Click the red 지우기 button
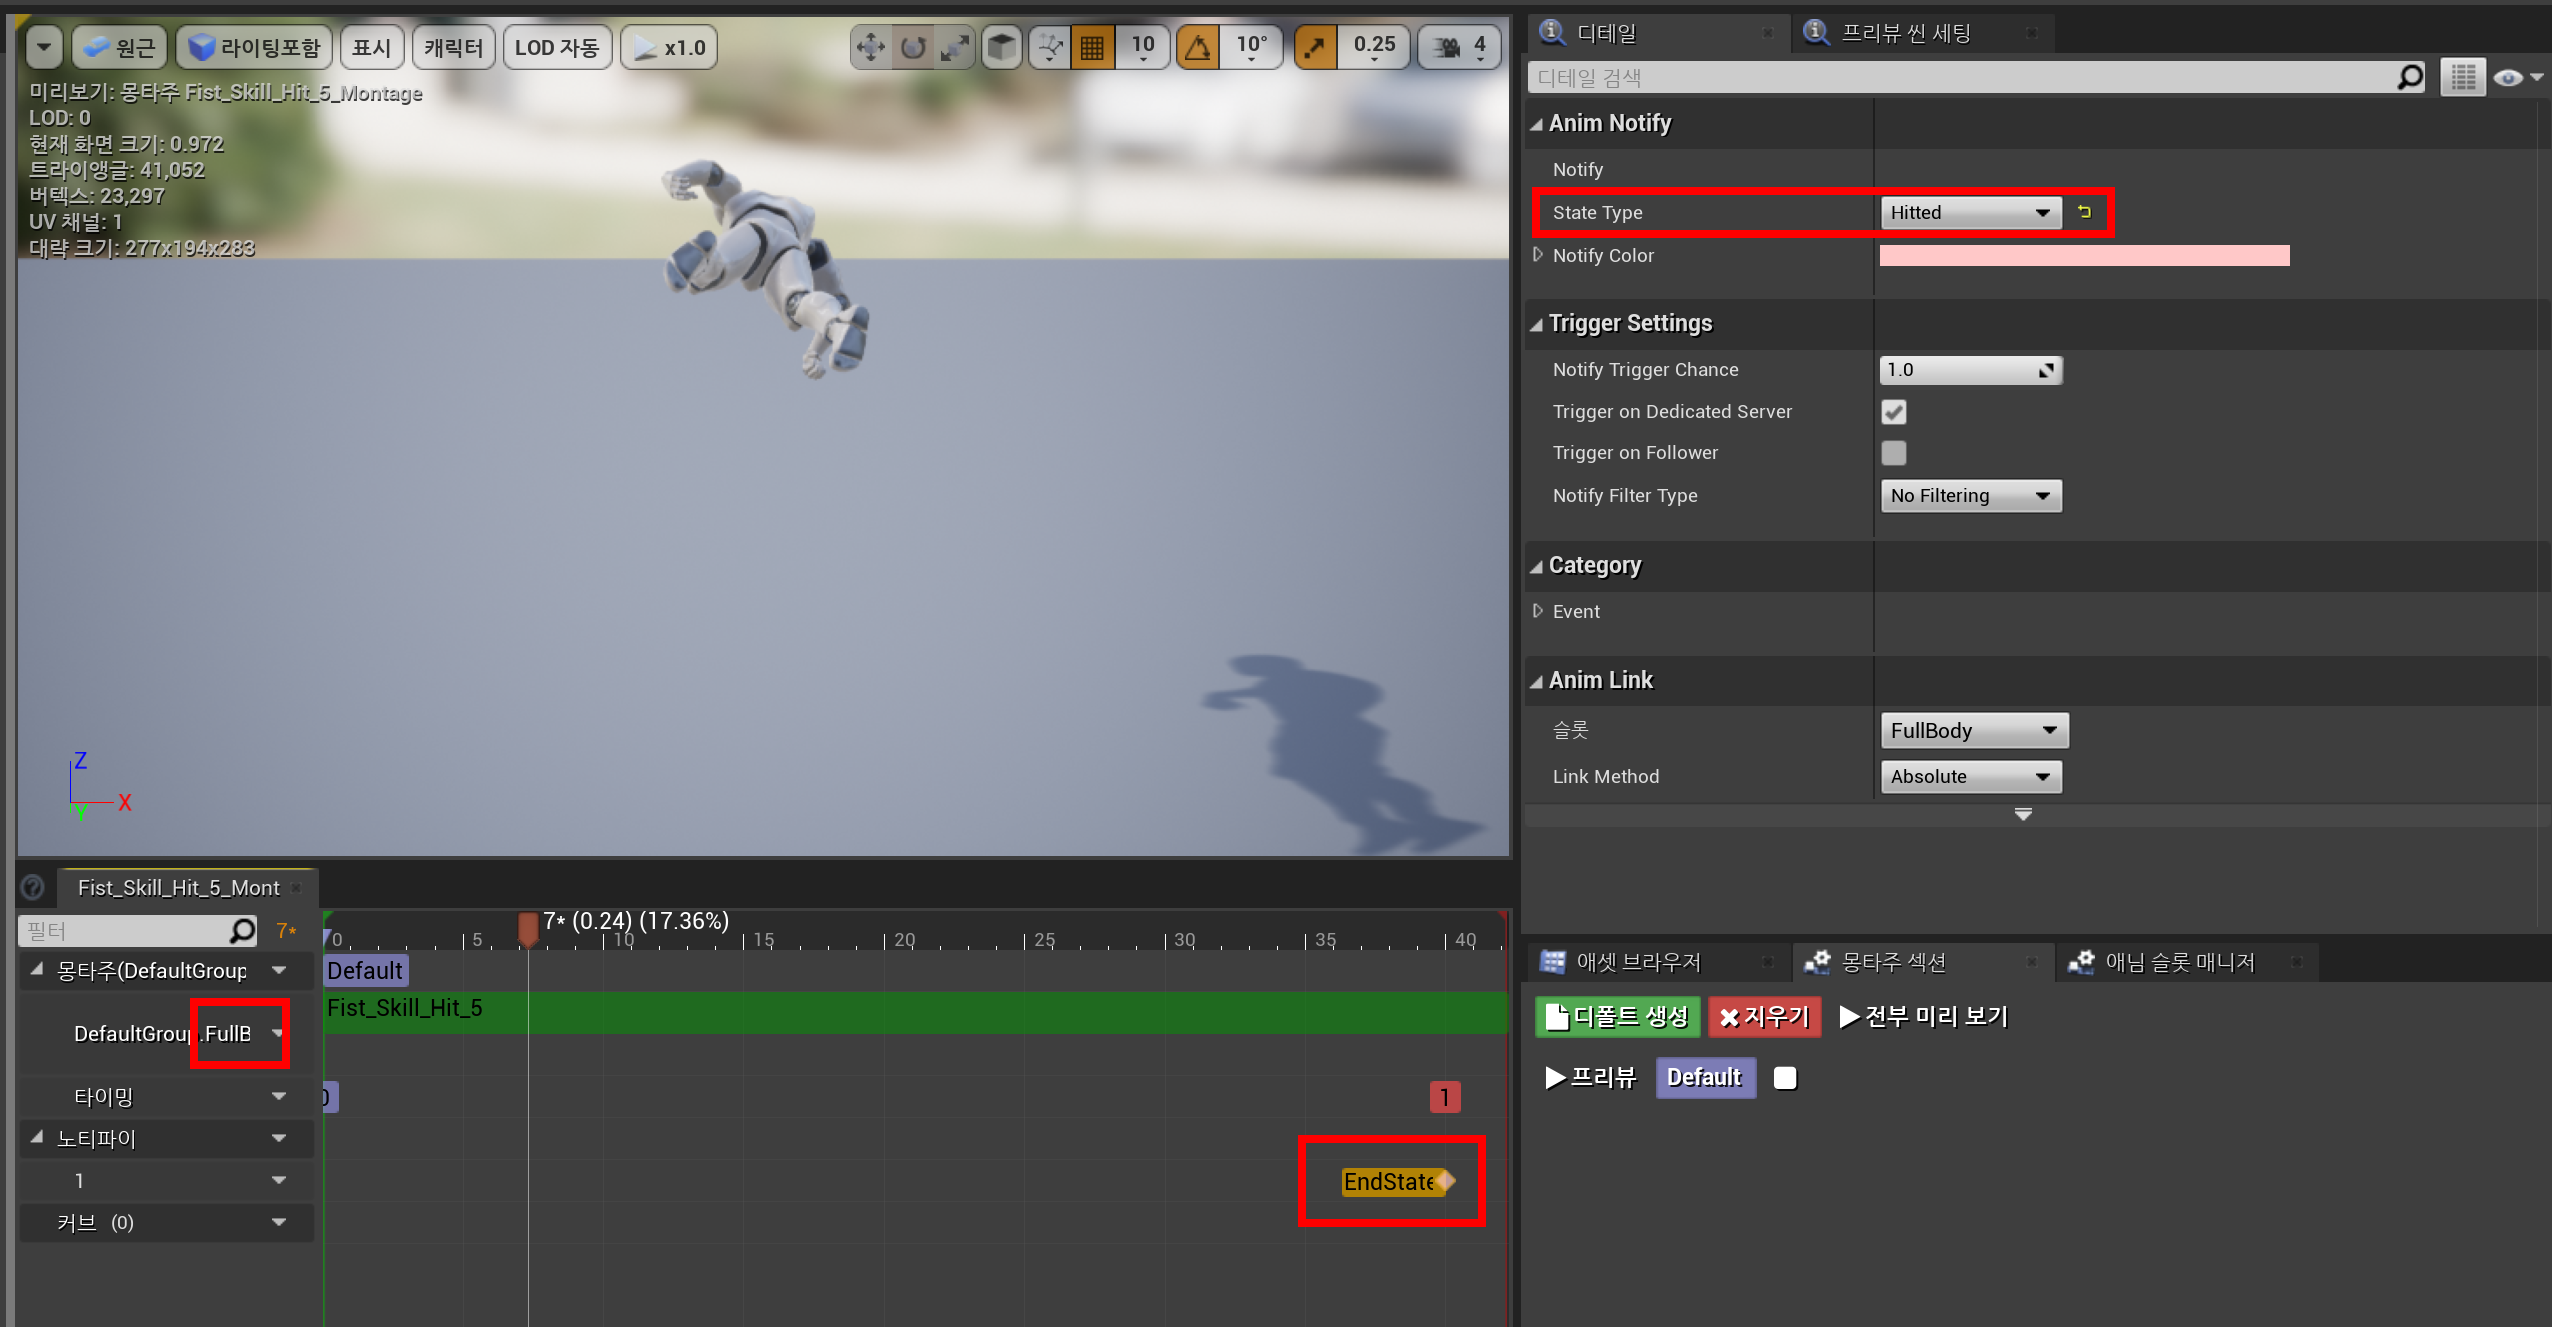Viewport: 2552px width, 1327px height. 1764,1017
